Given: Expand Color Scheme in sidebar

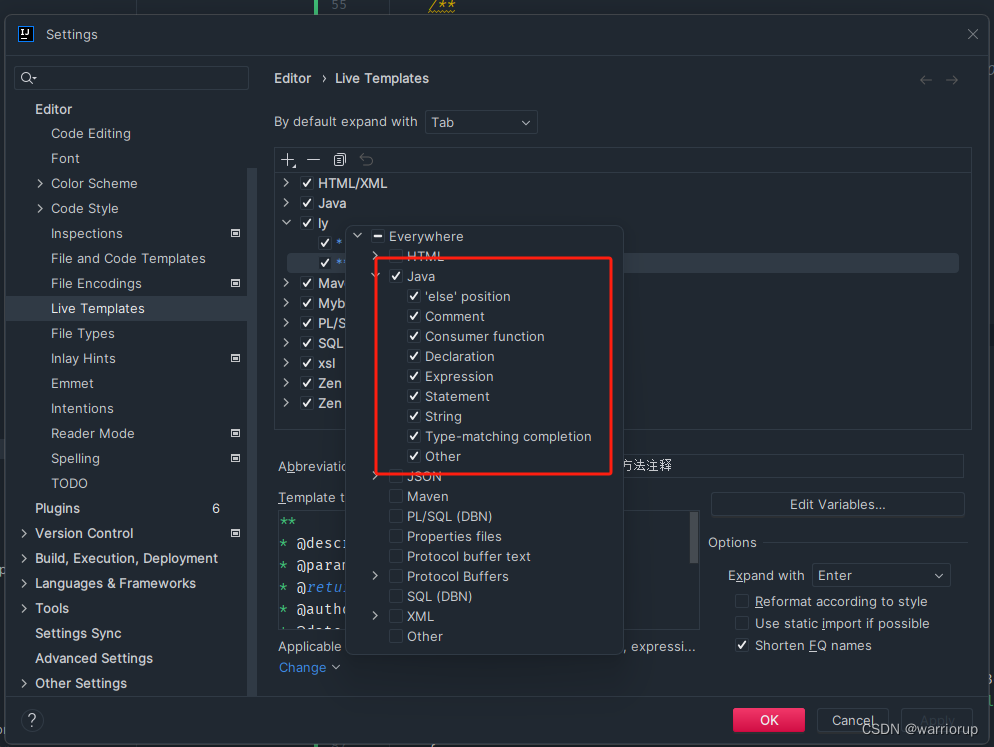Looking at the screenshot, I should click(x=40, y=183).
